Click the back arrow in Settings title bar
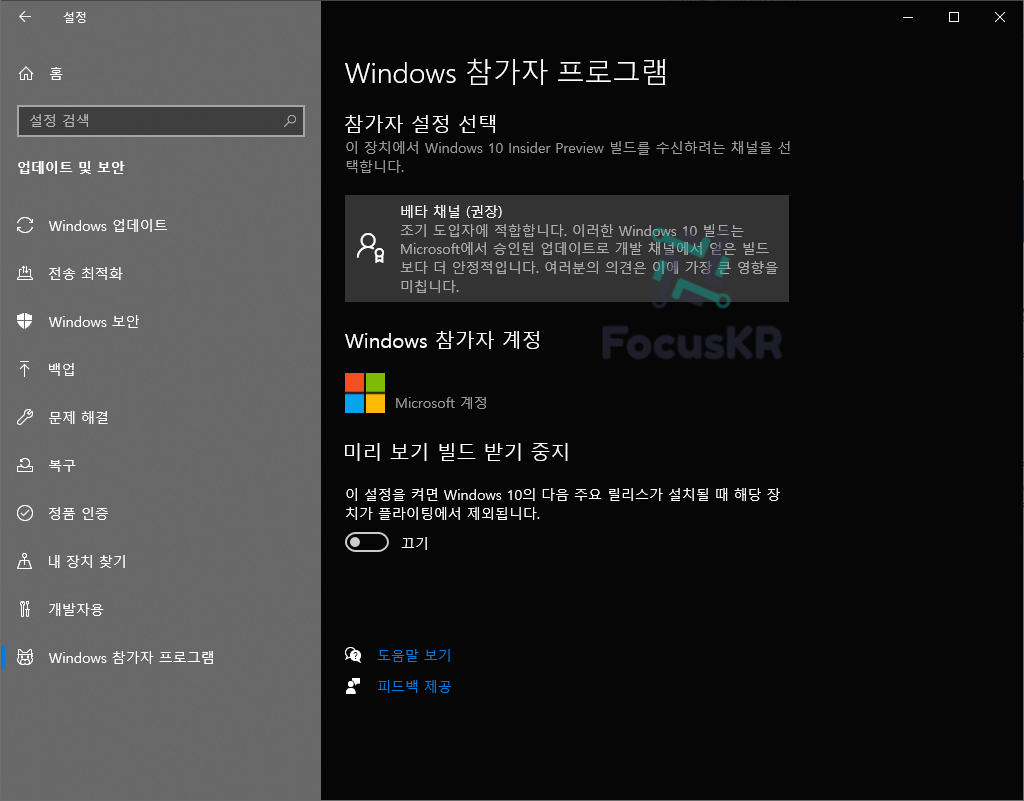 [x=25, y=17]
